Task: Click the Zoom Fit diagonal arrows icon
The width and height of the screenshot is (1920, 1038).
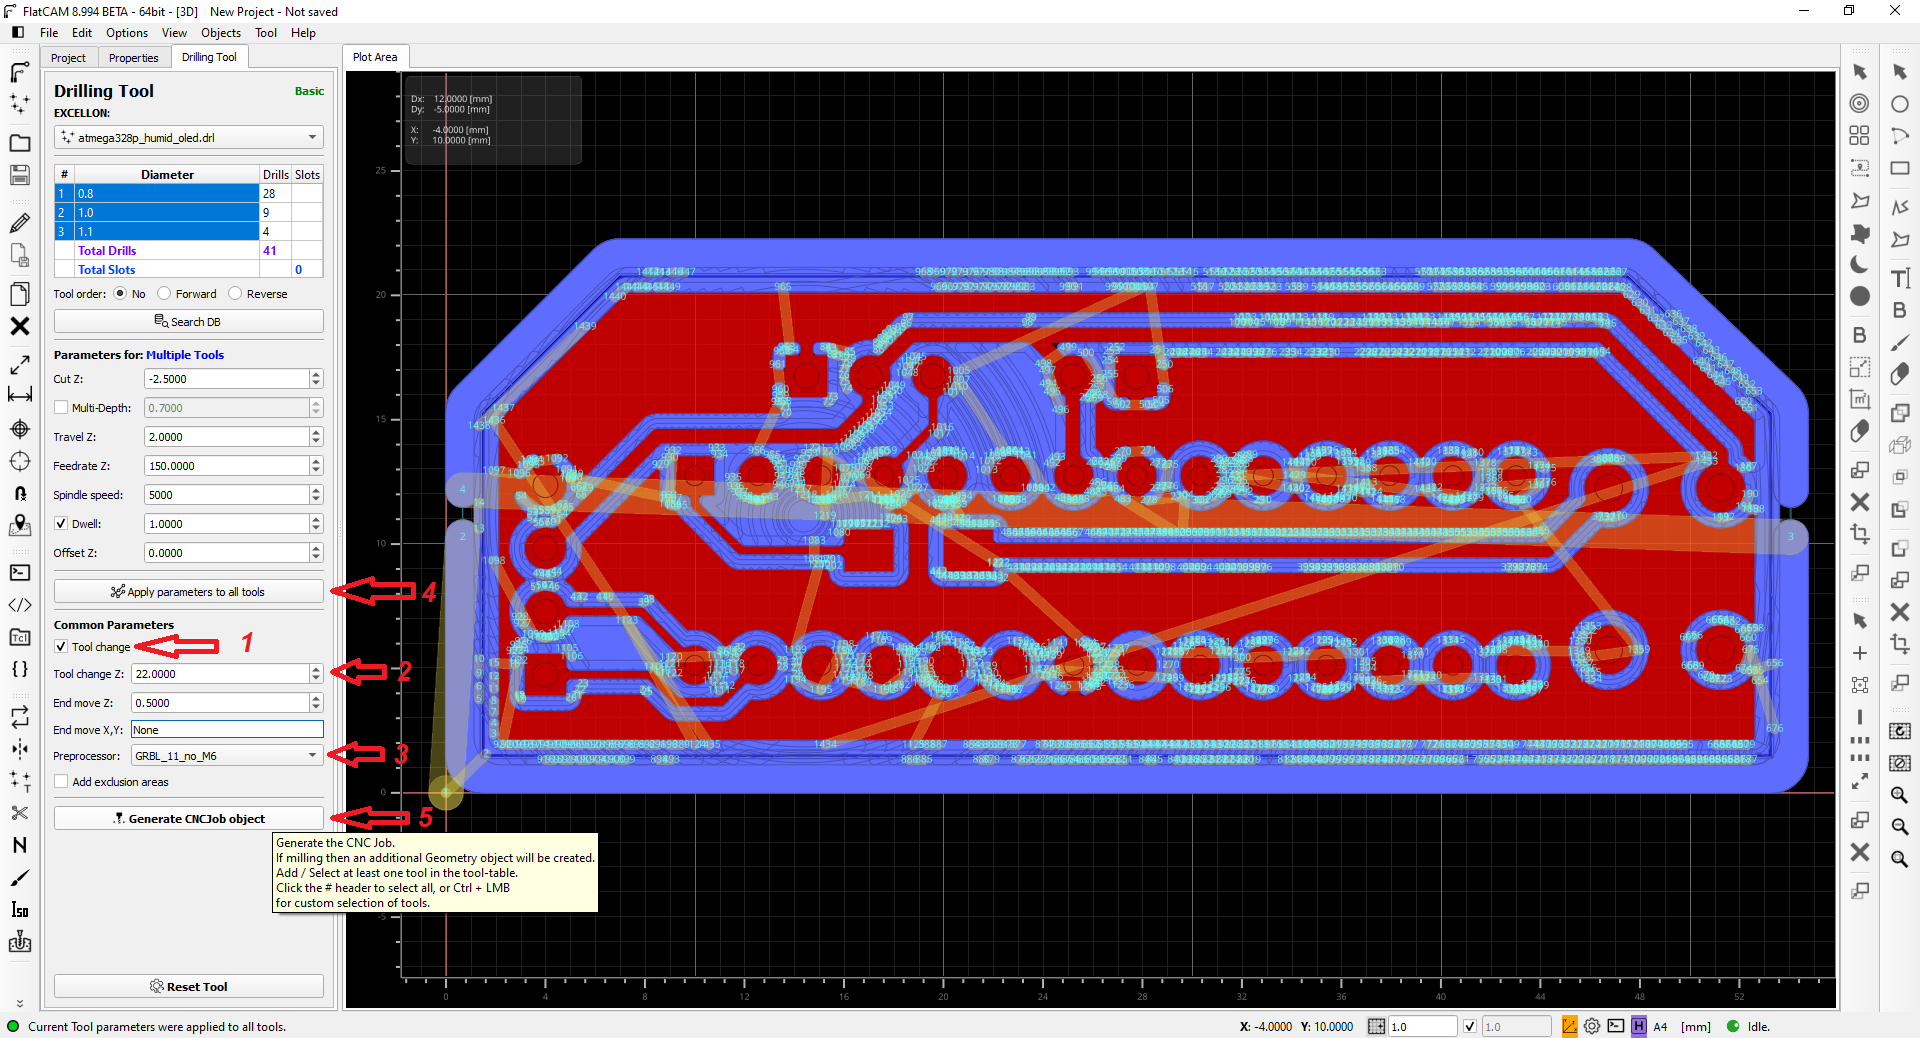Action: 19,365
